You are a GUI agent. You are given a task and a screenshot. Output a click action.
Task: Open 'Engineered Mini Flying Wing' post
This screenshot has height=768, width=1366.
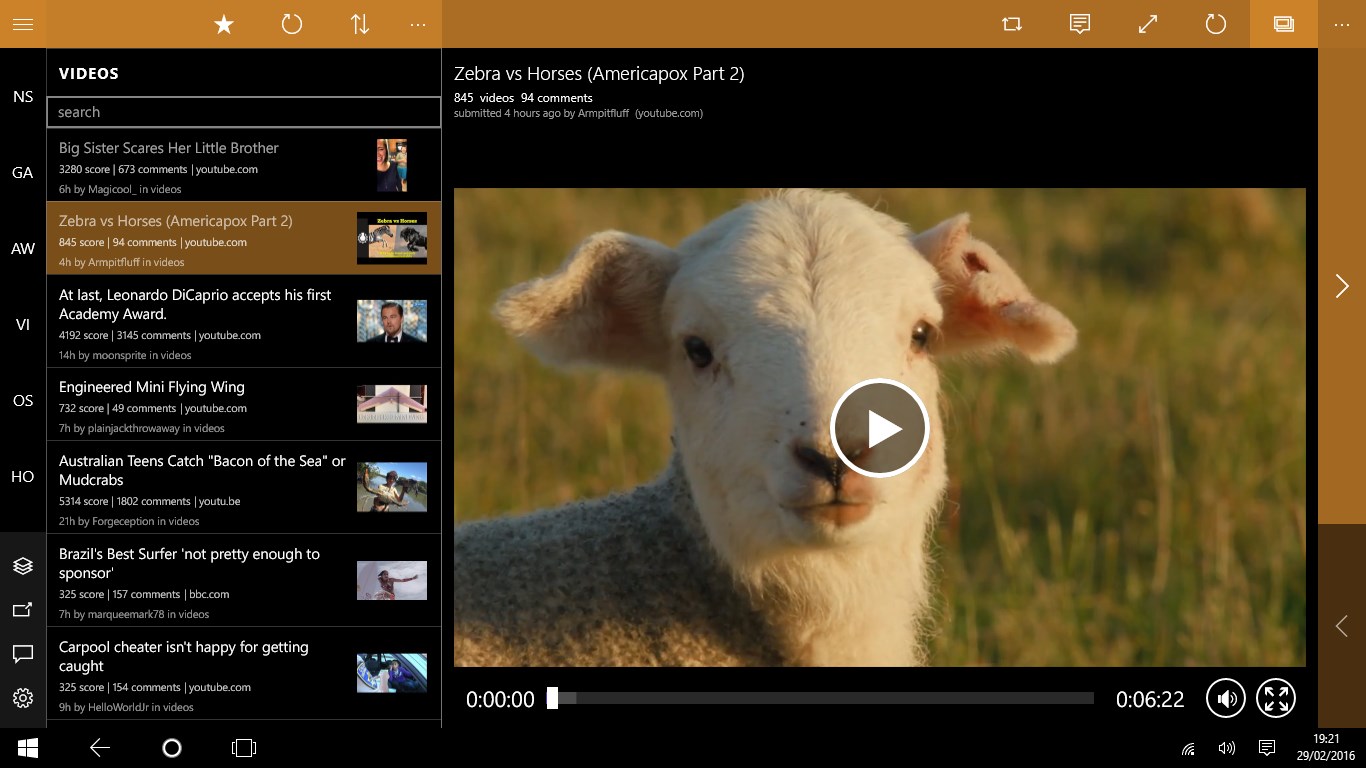coord(244,404)
